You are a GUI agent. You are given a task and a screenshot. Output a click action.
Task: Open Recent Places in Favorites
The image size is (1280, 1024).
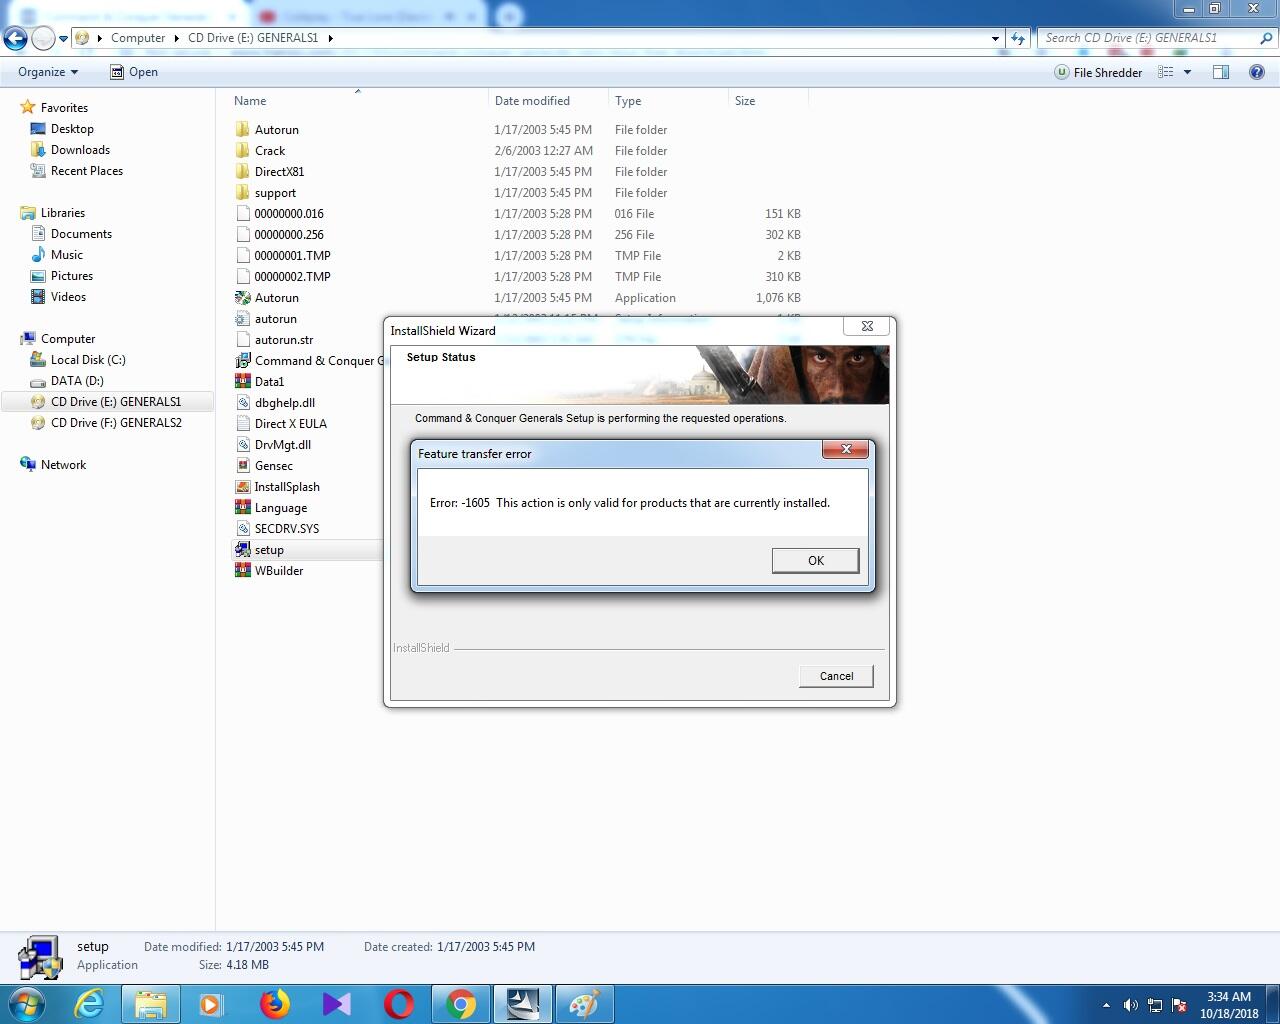pos(87,171)
